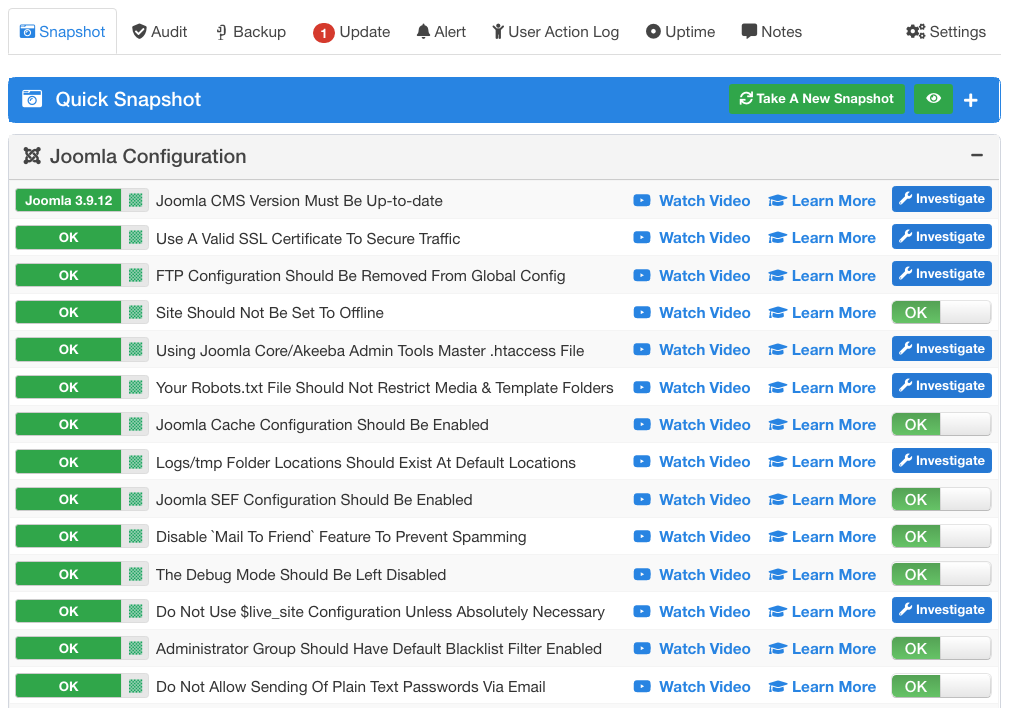Click the grid icon in the Debug Mode row
The height and width of the screenshot is (708, 1009).
135,574
